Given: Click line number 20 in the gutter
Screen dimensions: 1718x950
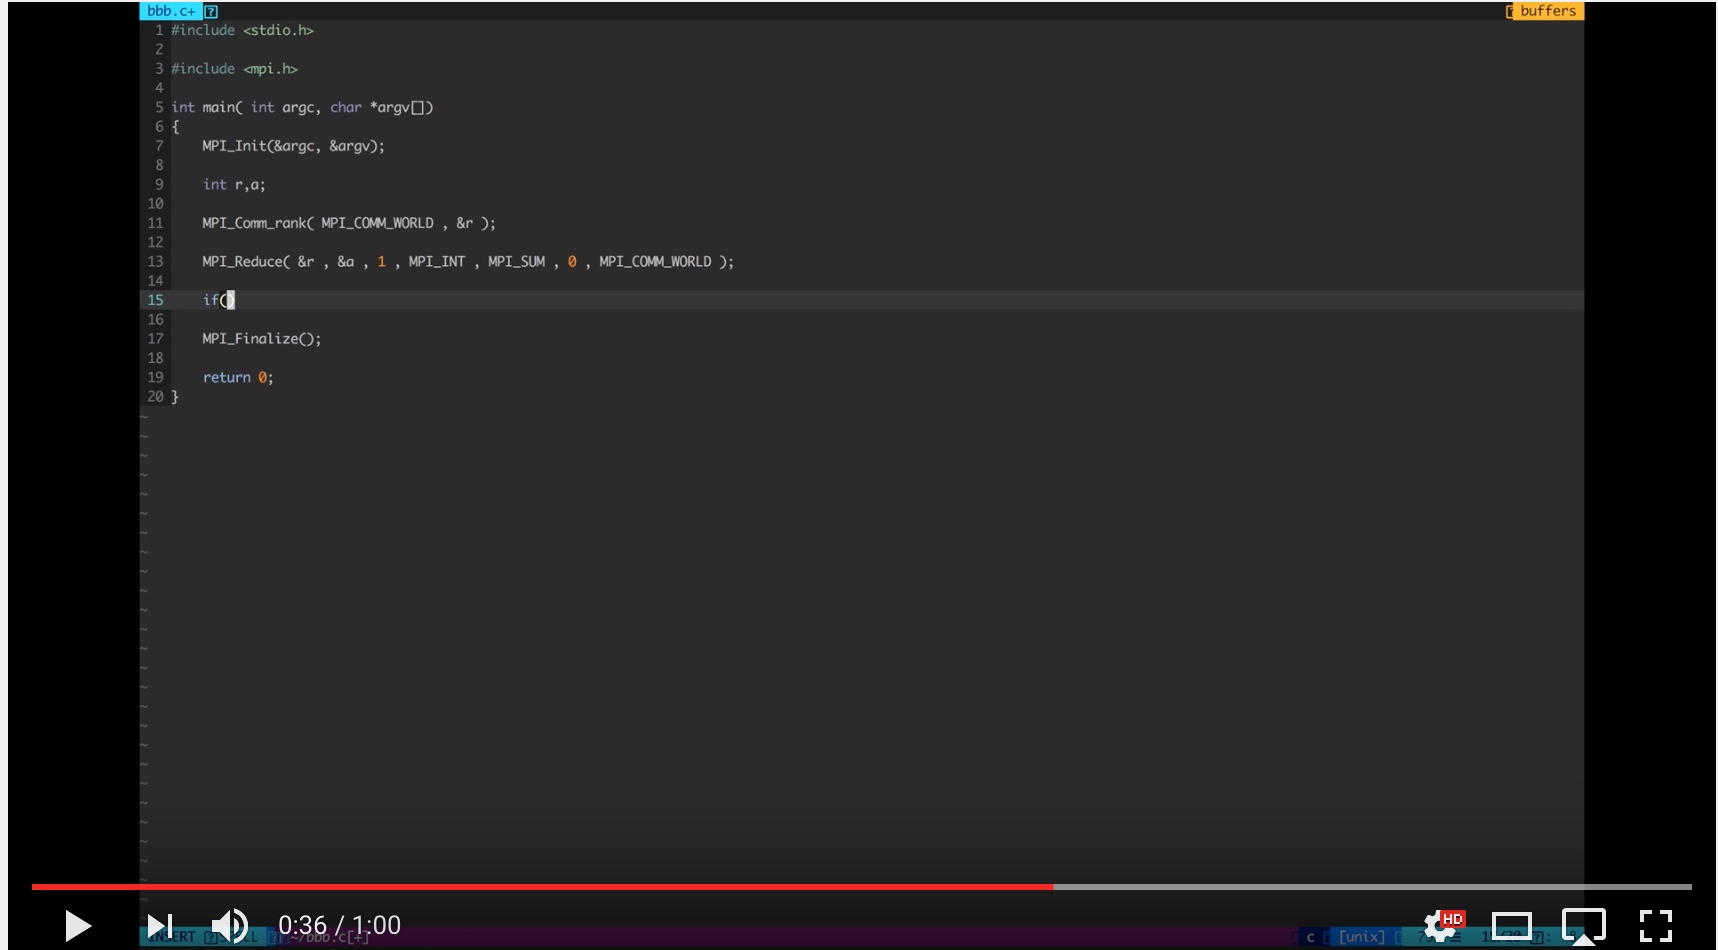Looking at the screenshot, I should (155, 397).
